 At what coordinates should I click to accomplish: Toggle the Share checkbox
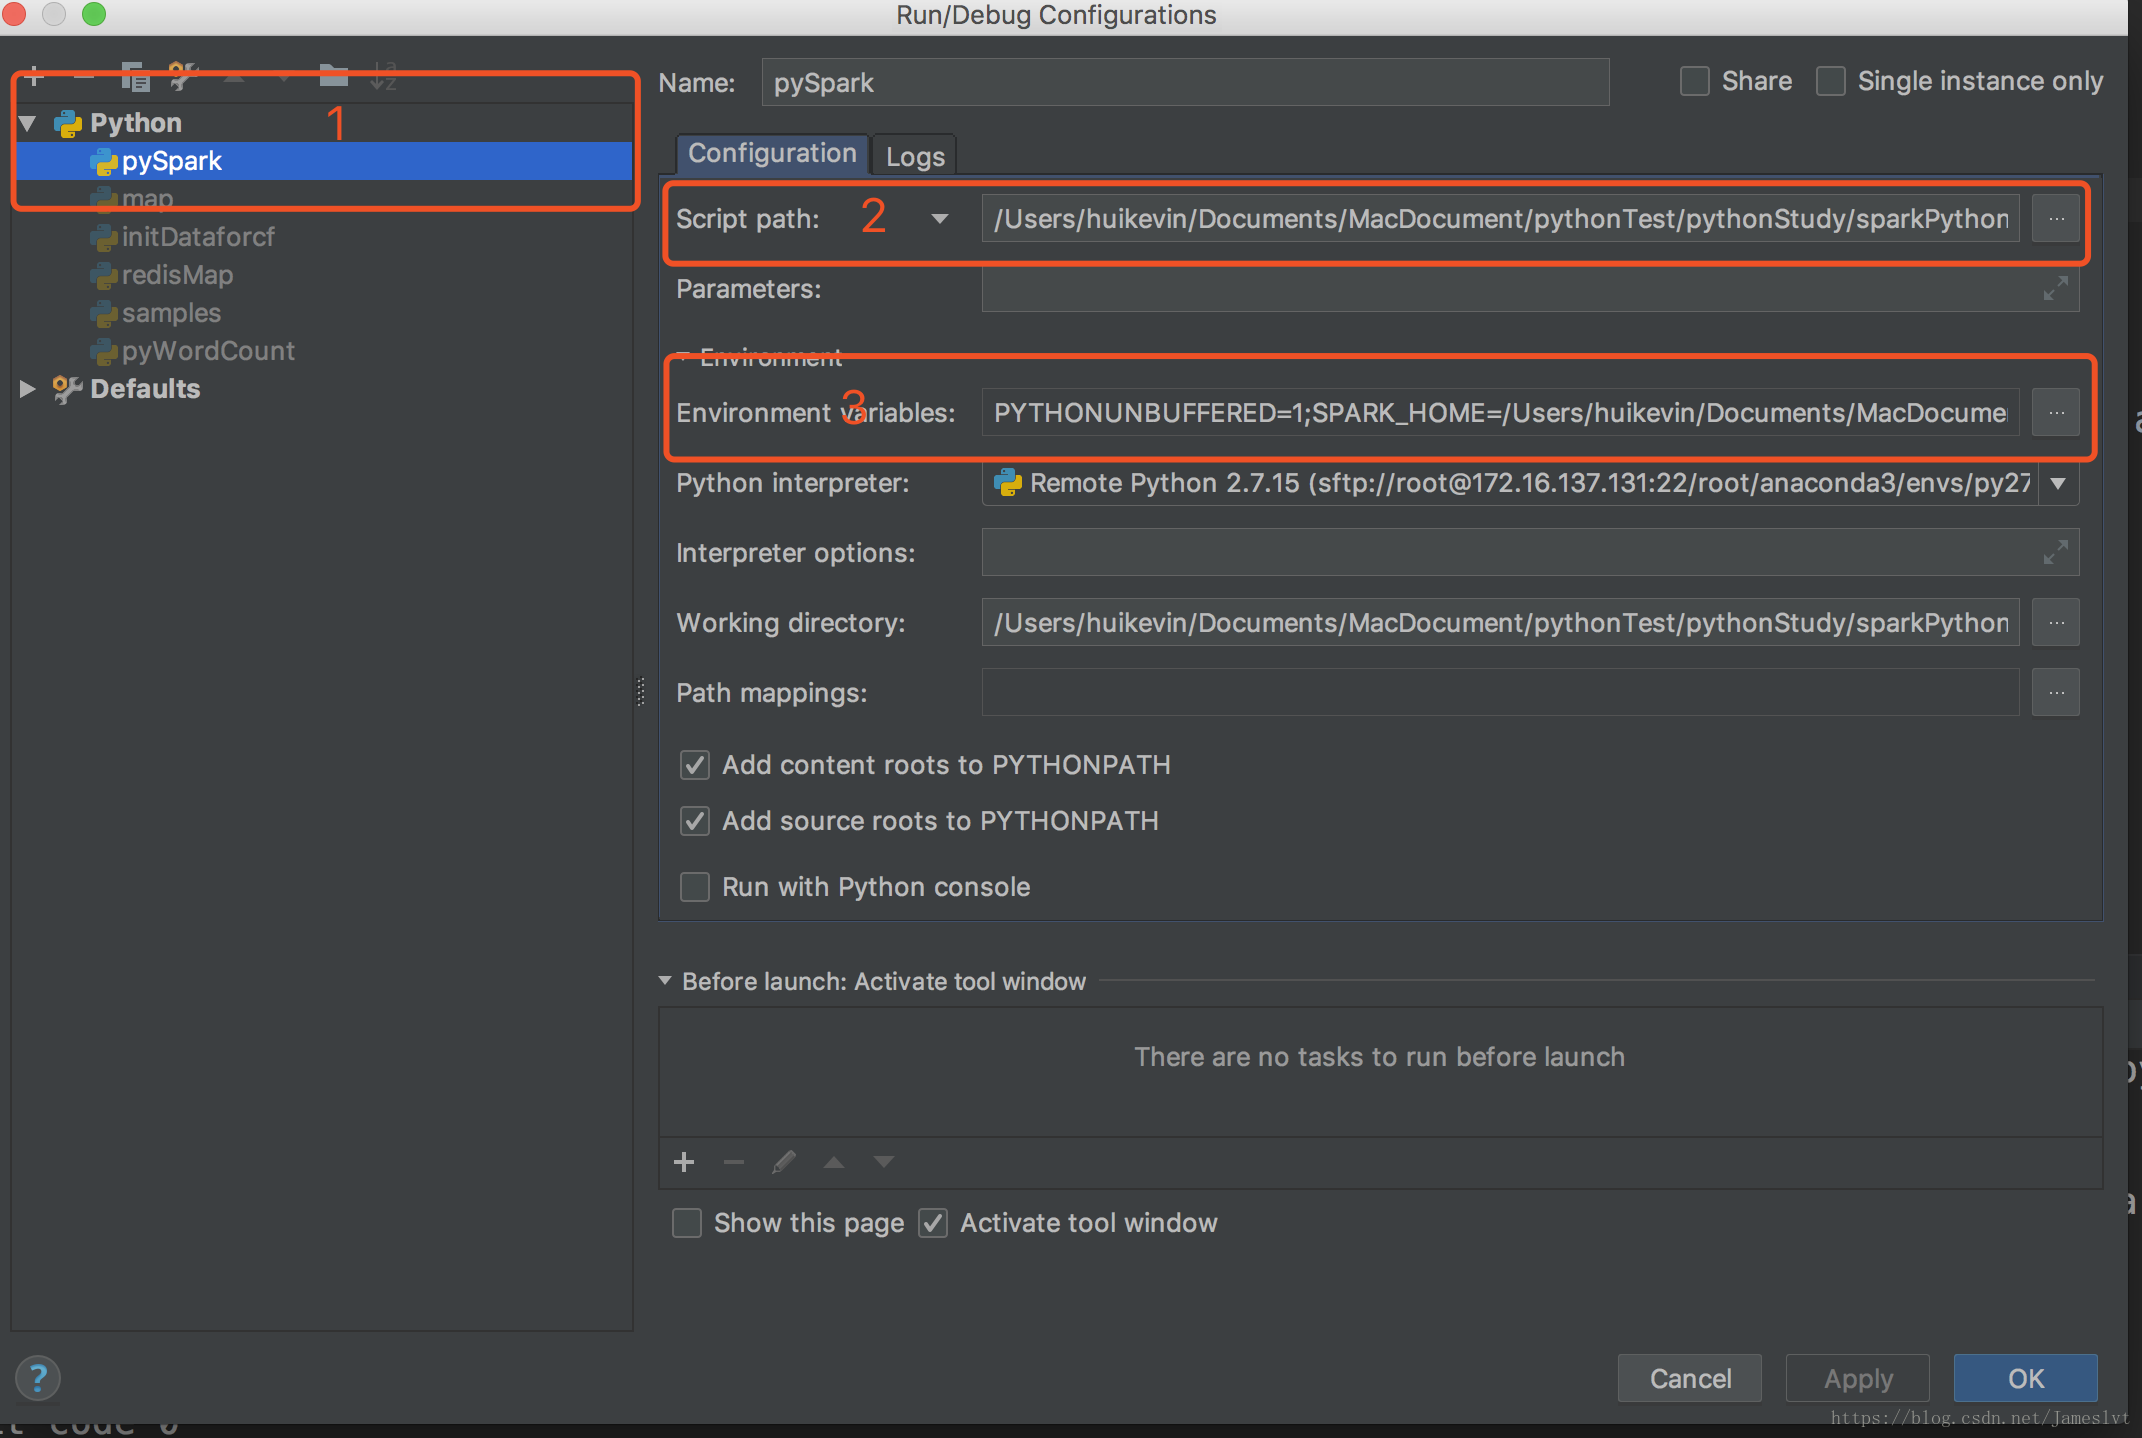point(1694,81)
